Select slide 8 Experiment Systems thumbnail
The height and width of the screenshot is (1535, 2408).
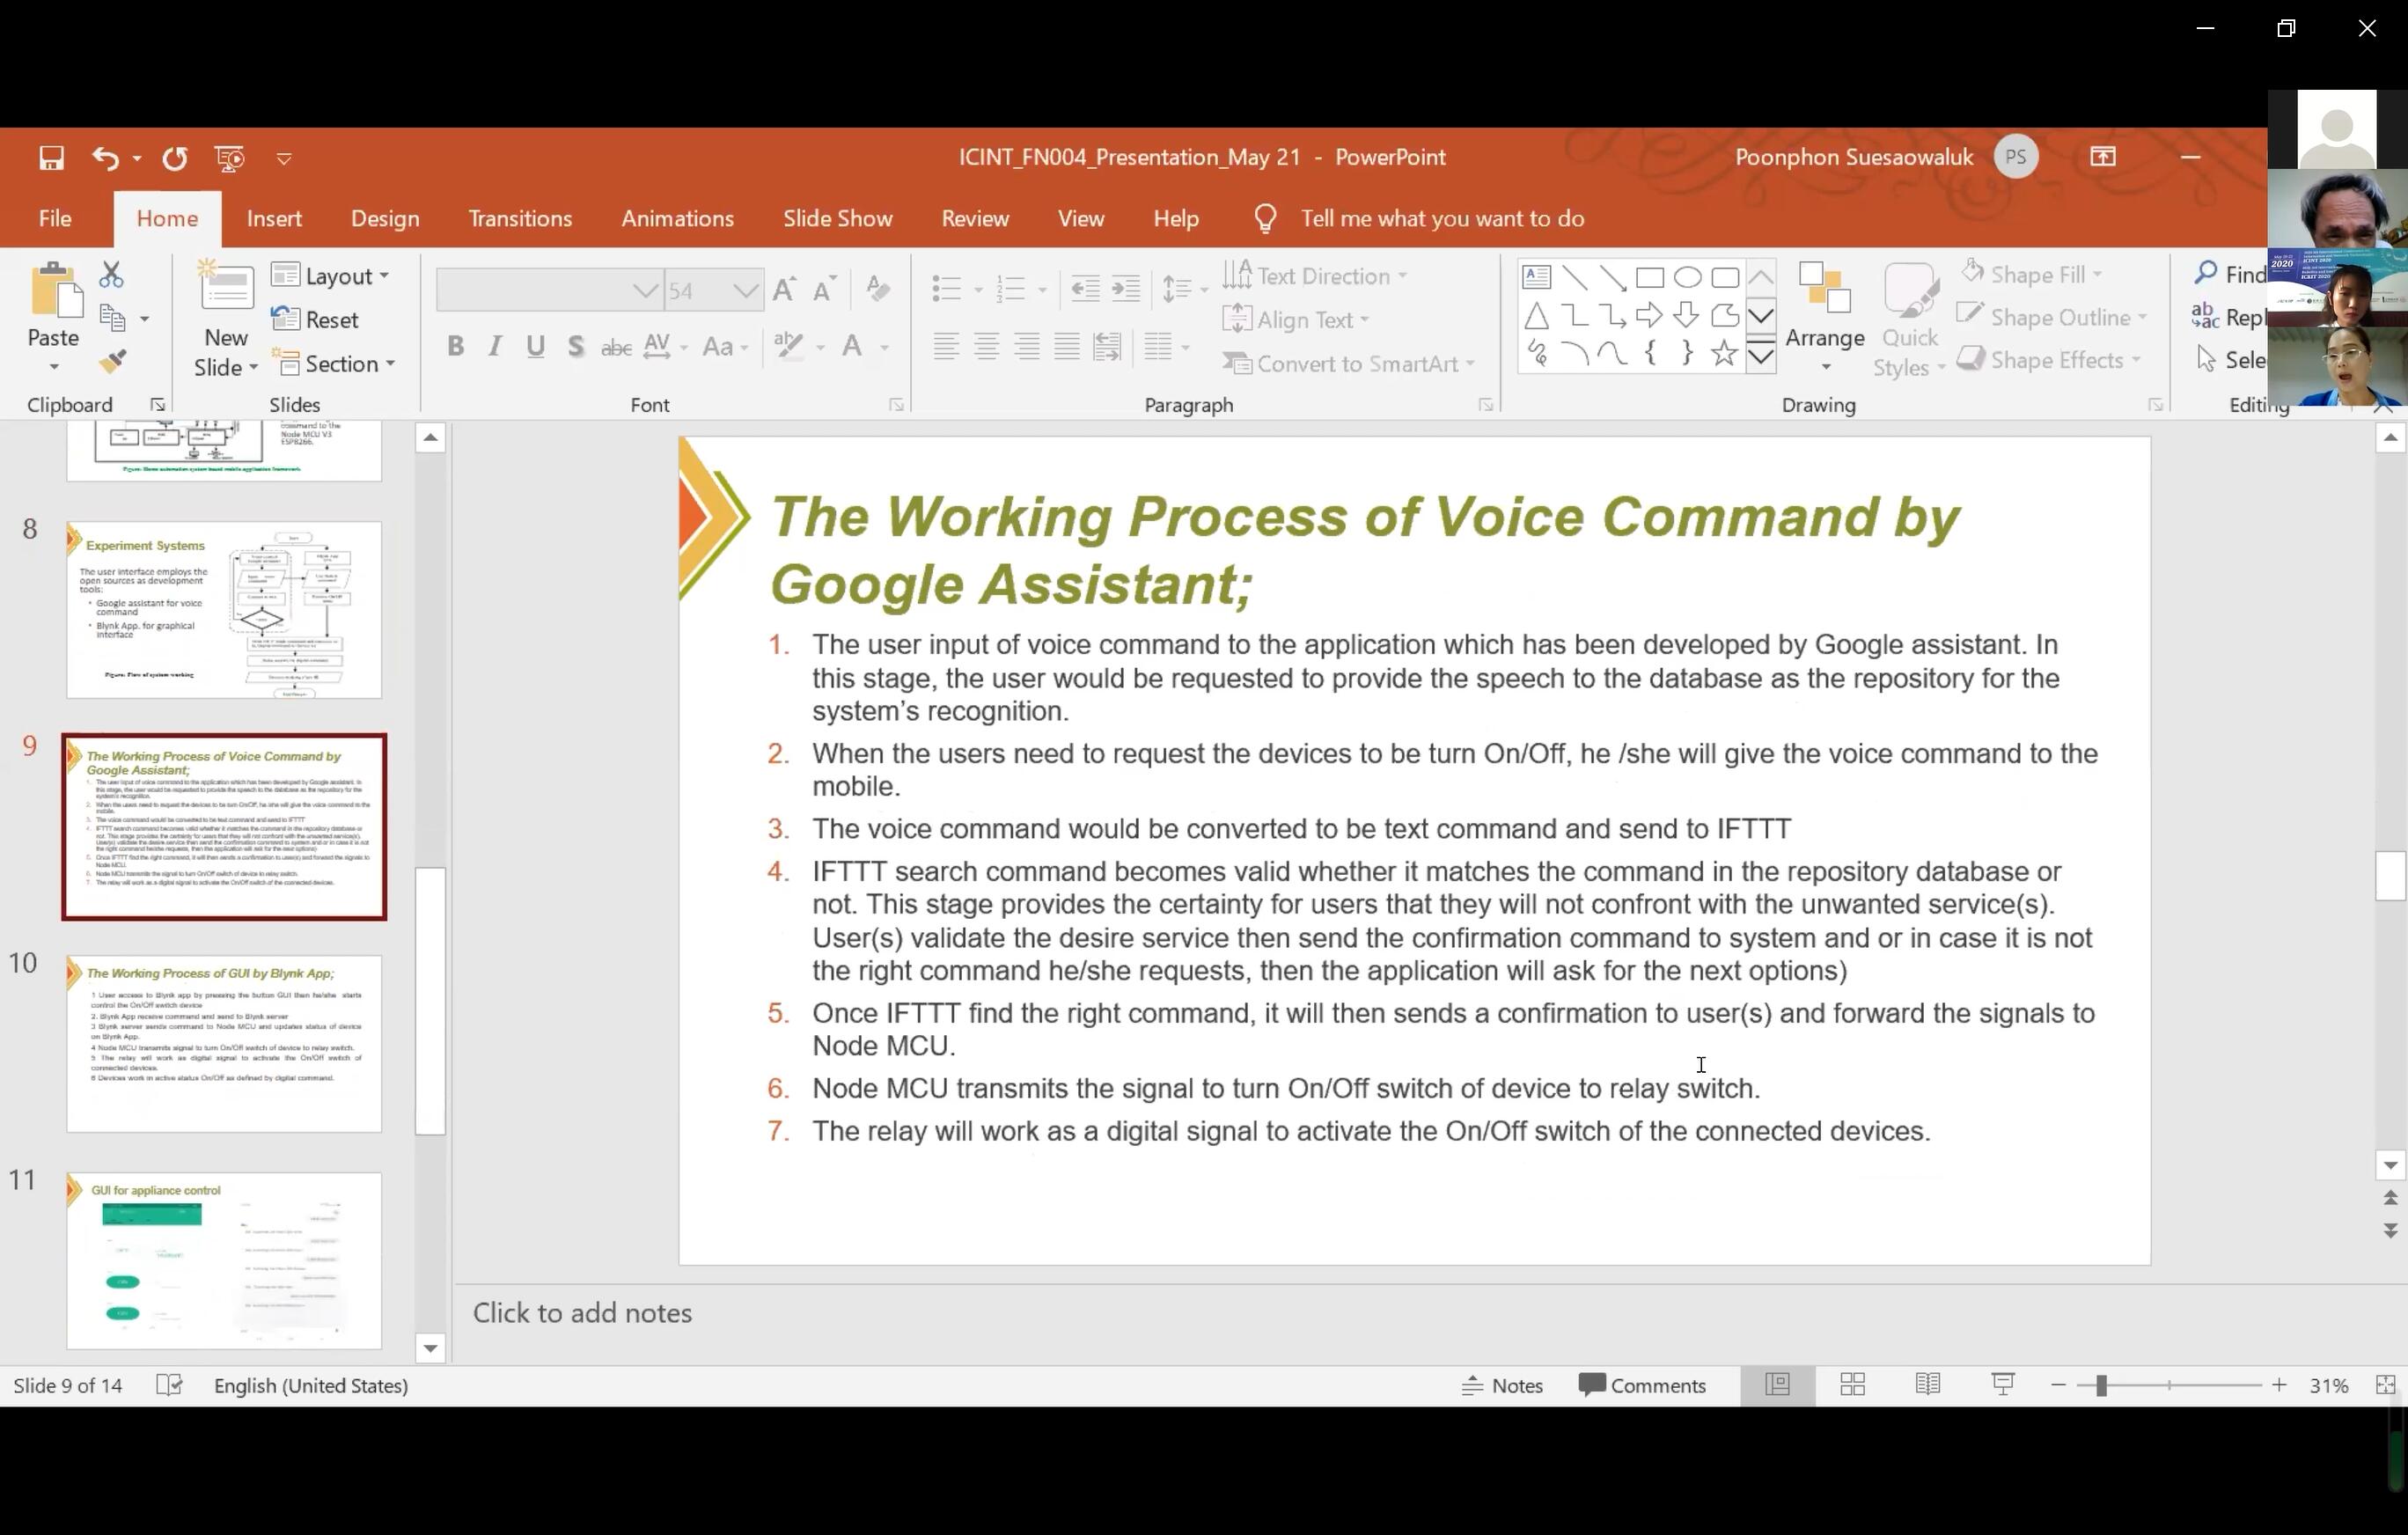224,609
